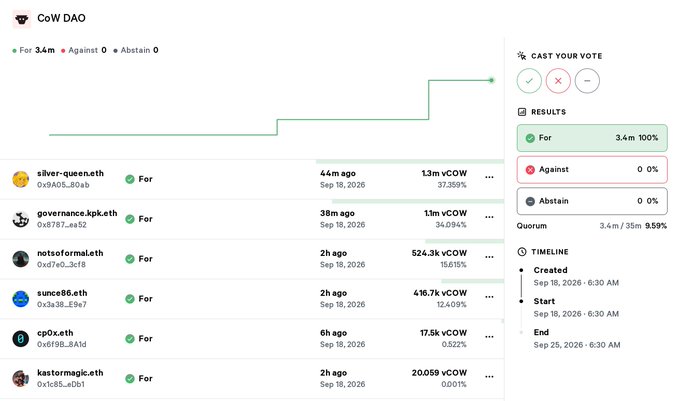Click the Cast Your Vote cursor icon
Viewport: 680px width, 401px height.
pyautogui.click(x=522, y=55)
